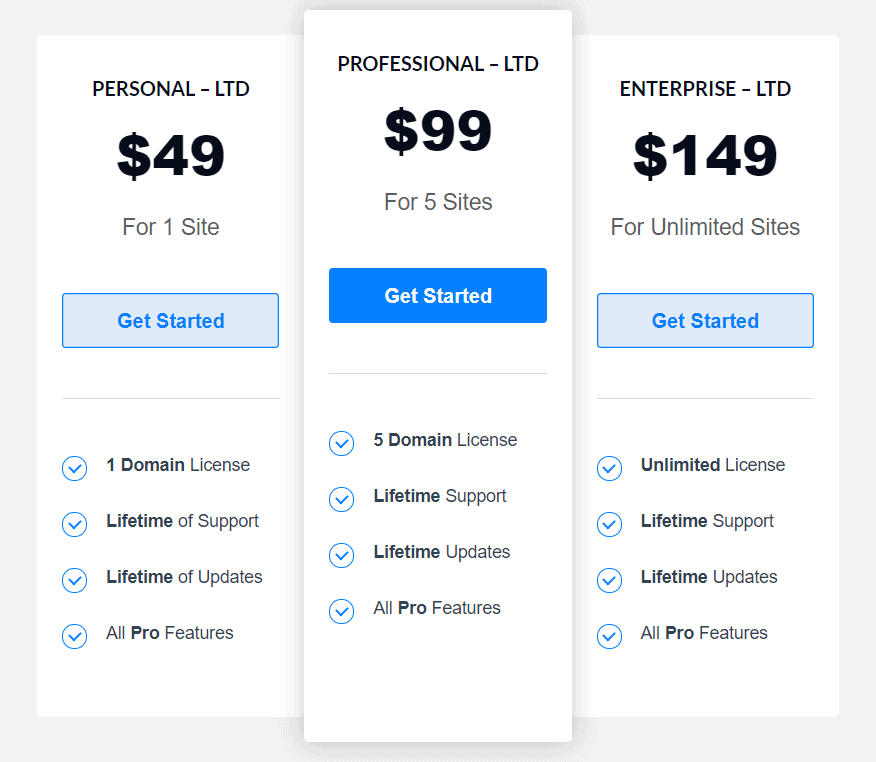Click the For 5 Sites label
876x762 pixels.
pyautogui.click(x=437, y=202)
